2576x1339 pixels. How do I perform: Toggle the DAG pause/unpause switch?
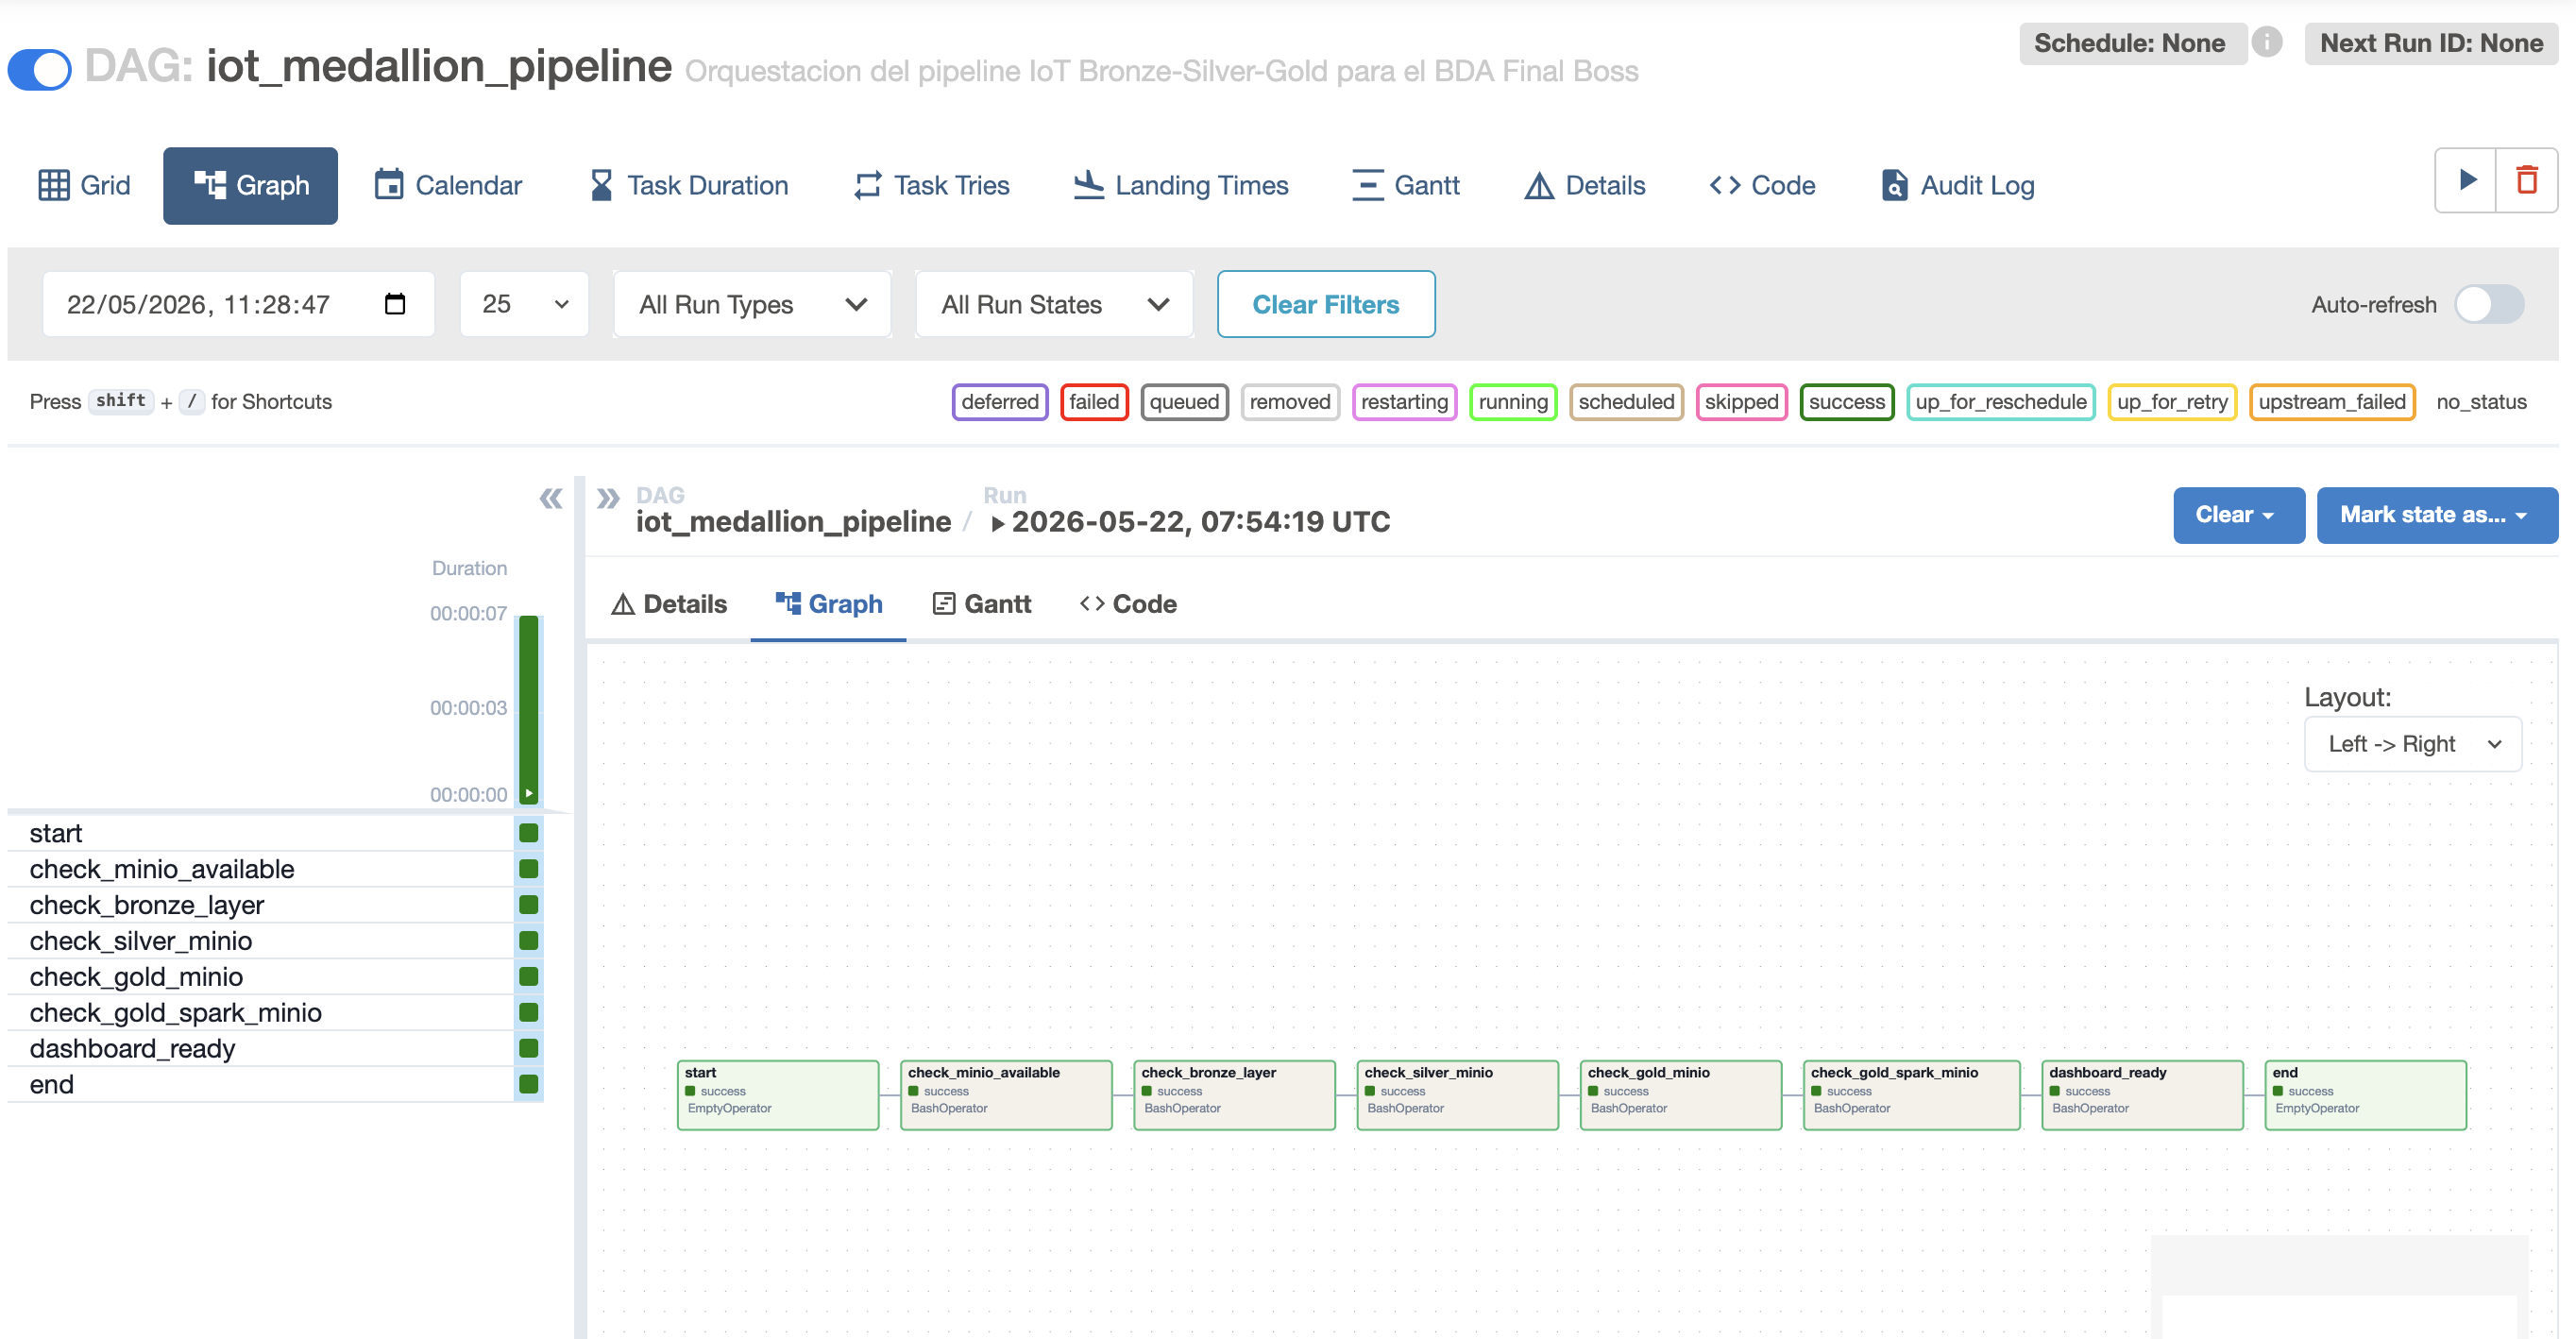pos(40,69)
